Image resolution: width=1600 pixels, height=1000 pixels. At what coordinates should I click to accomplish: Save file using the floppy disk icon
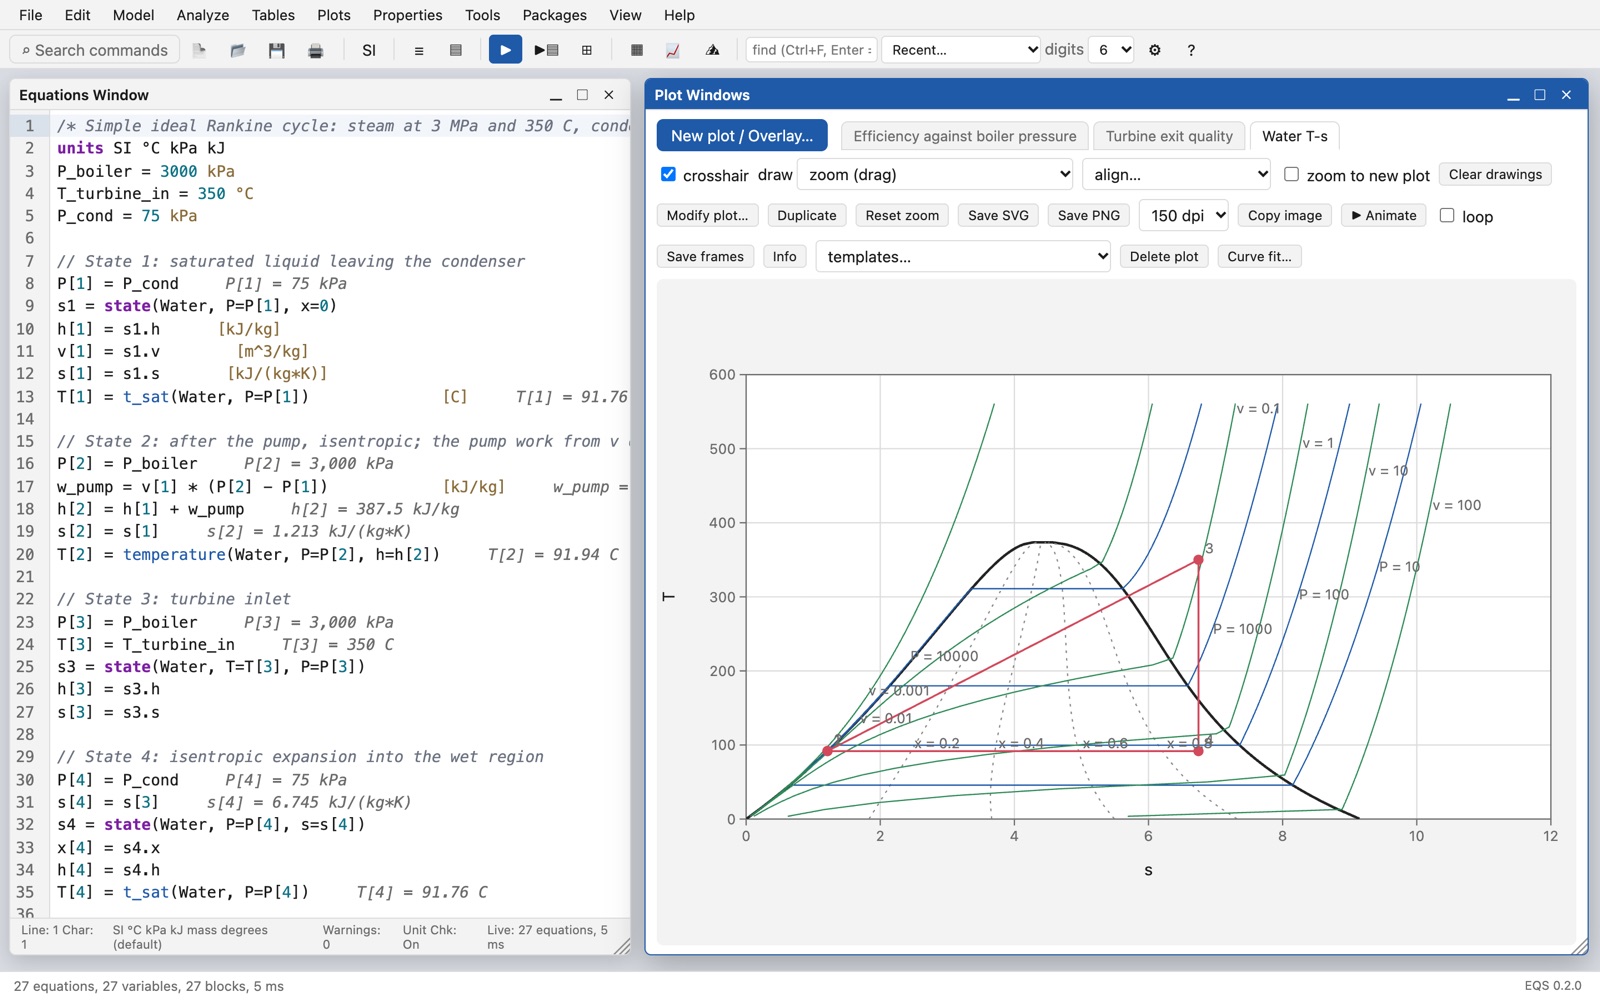point(277,50)
